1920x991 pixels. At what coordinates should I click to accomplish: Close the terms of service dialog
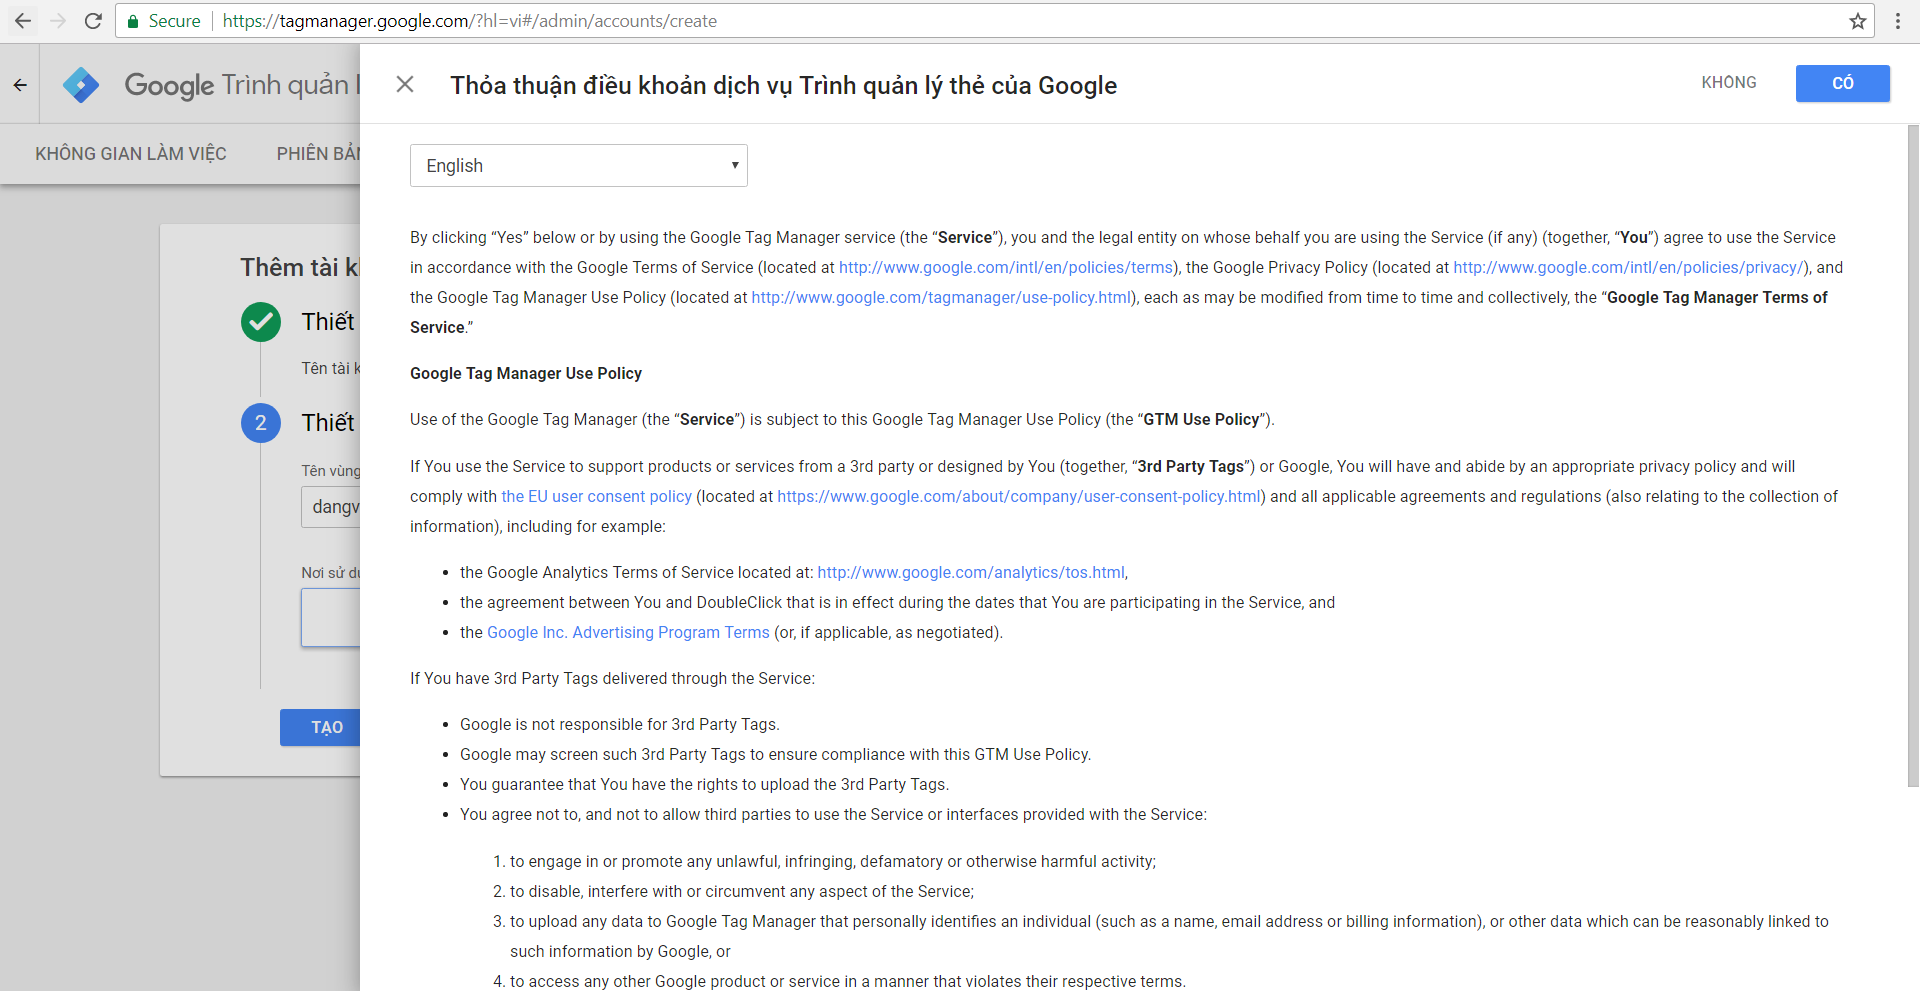point(405,84)
